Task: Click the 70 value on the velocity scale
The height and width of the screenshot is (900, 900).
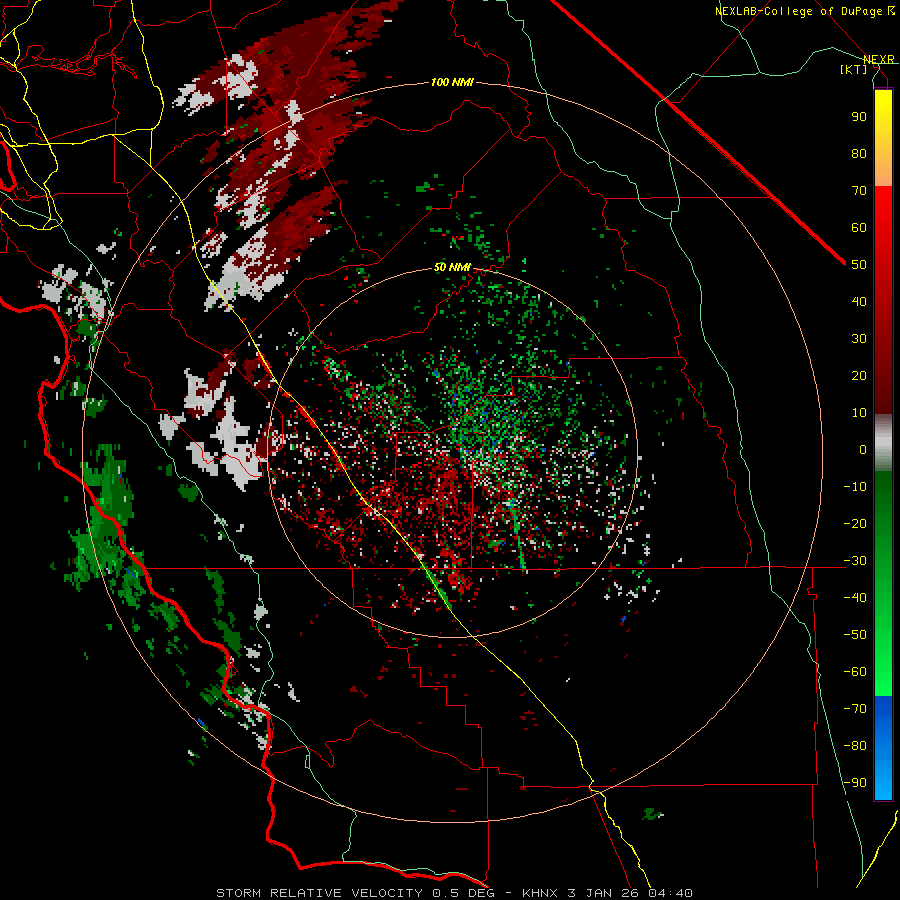Action: click(x=859, y=191)
